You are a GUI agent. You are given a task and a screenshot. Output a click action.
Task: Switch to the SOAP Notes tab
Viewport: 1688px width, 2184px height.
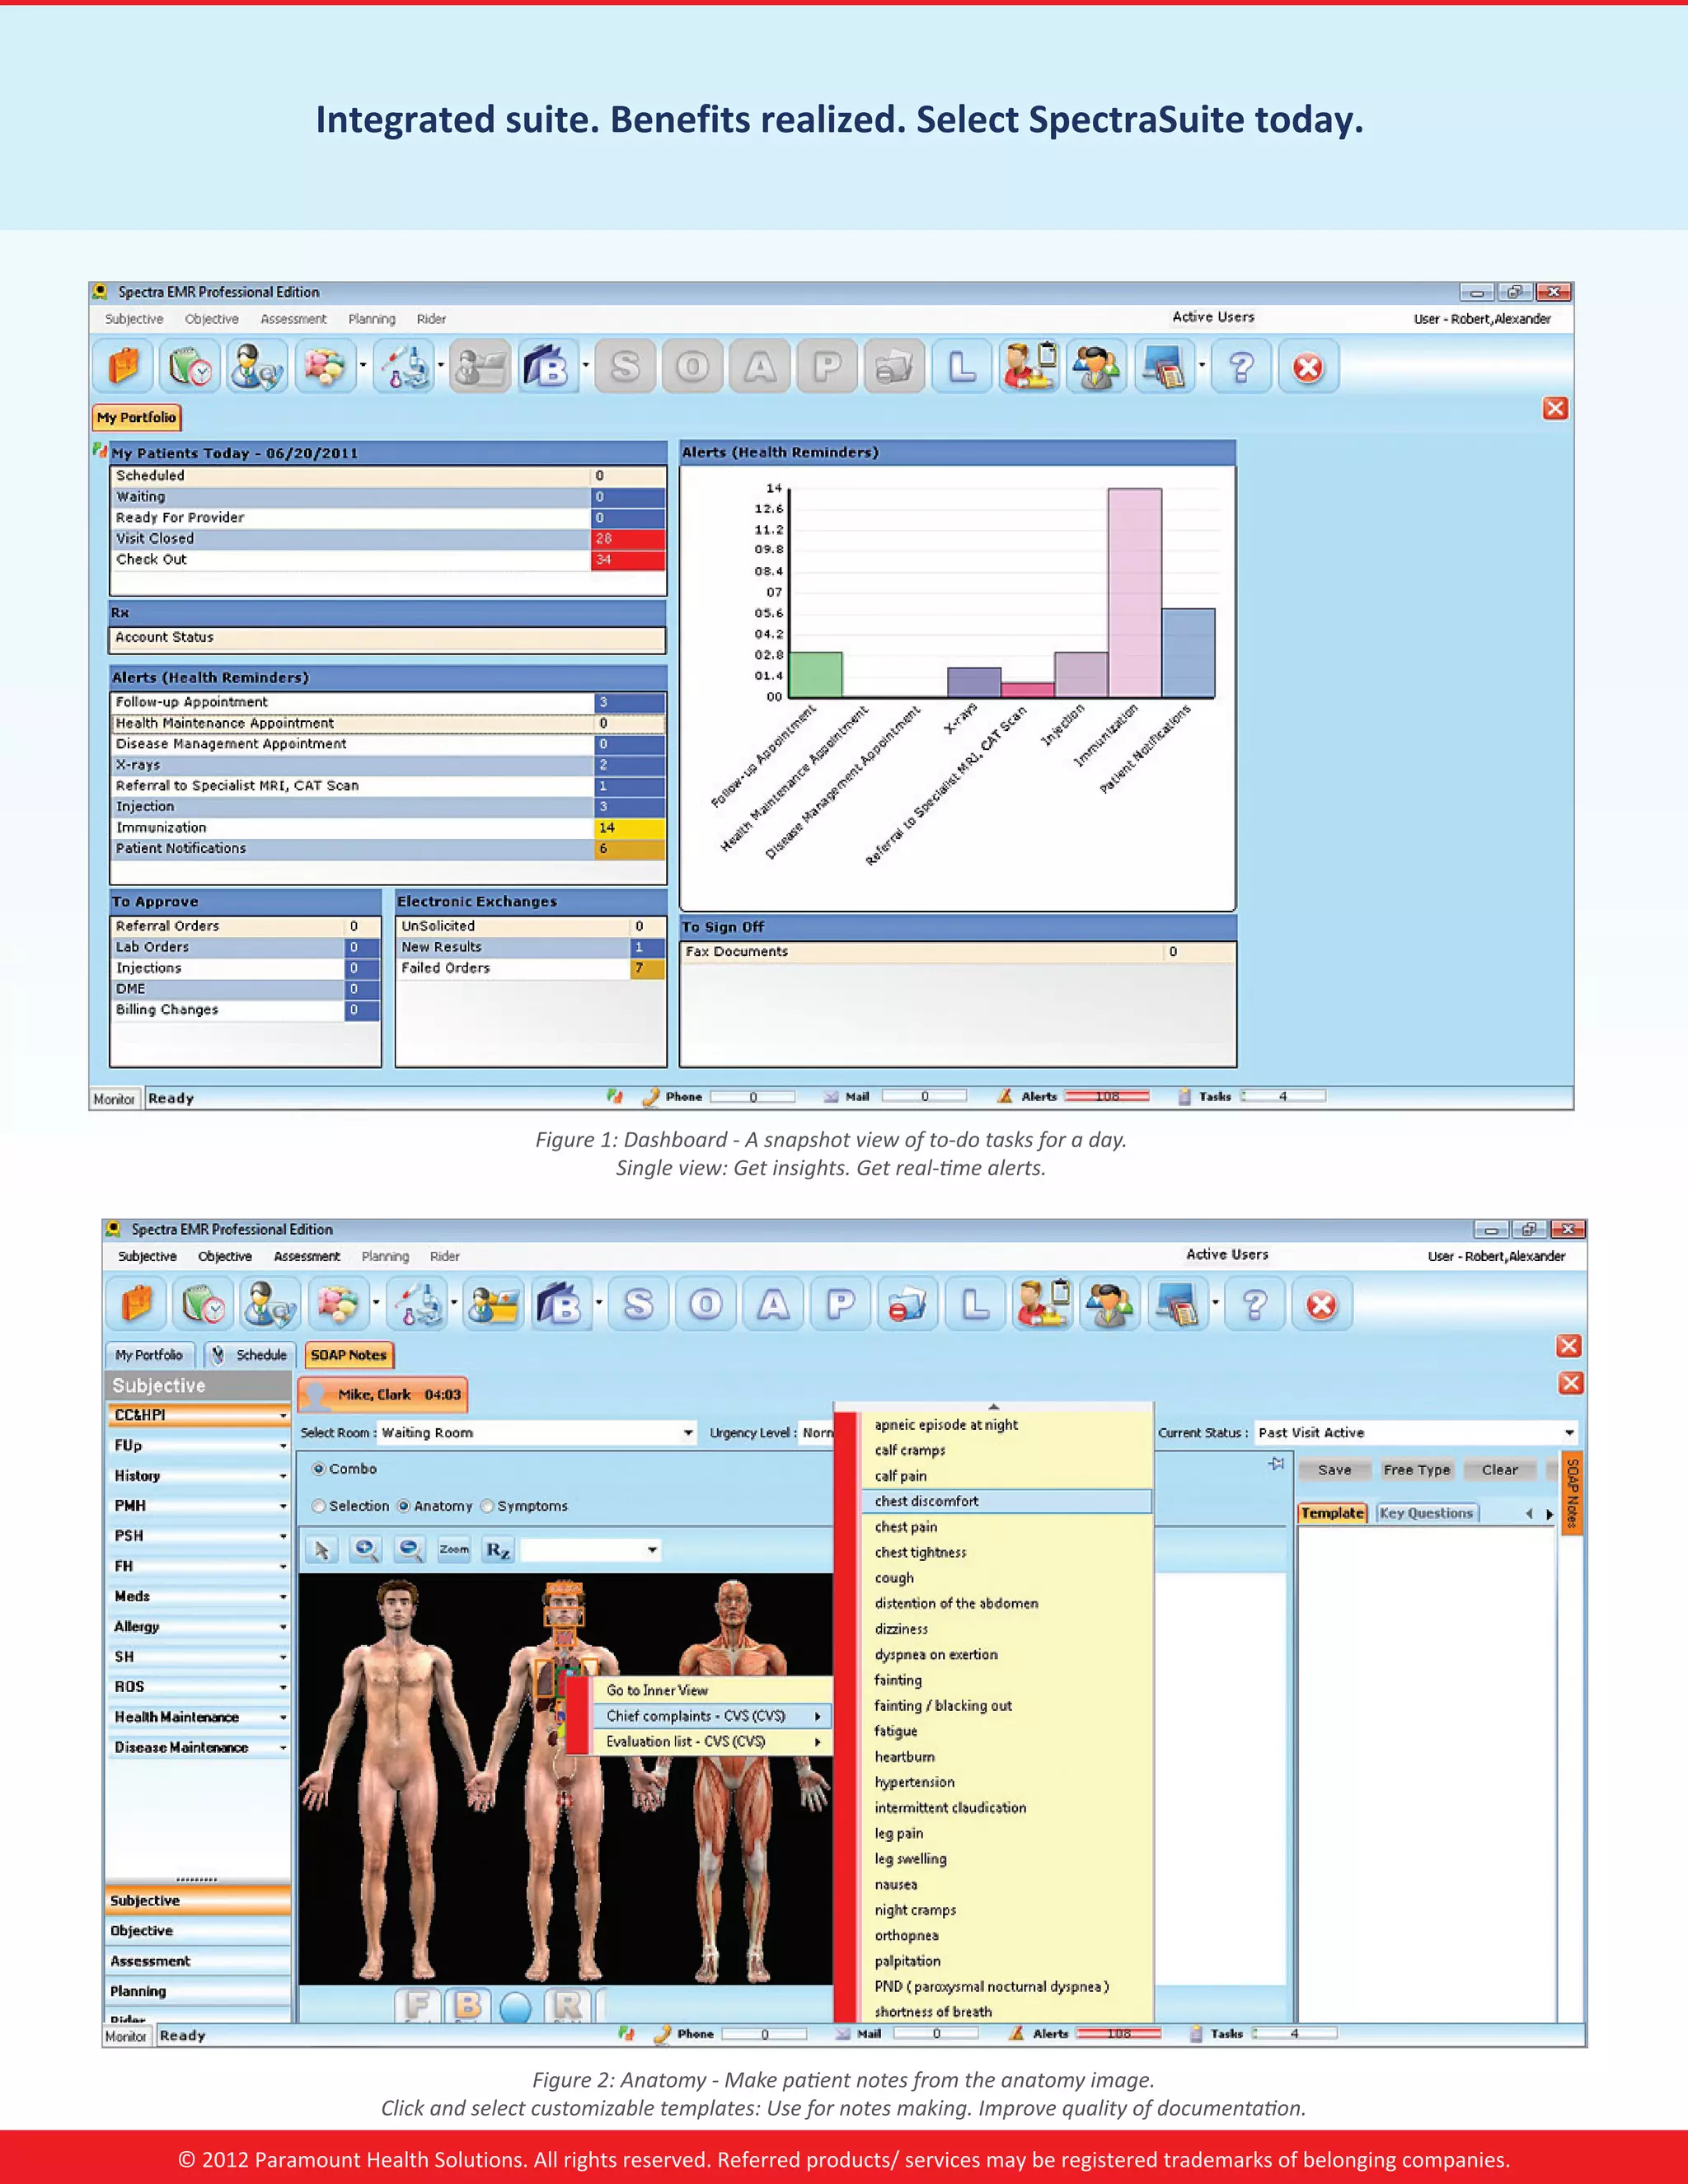click(349, 1355)
